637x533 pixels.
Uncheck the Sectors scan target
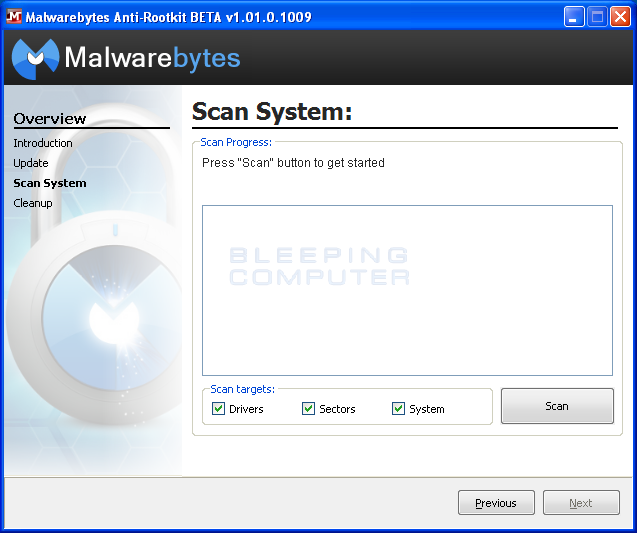pyautogui.click(x=308, y=408)
